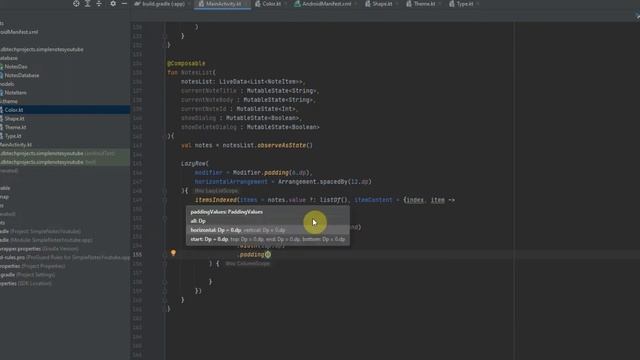Click the NotesList function name

(x=196, y=73)
